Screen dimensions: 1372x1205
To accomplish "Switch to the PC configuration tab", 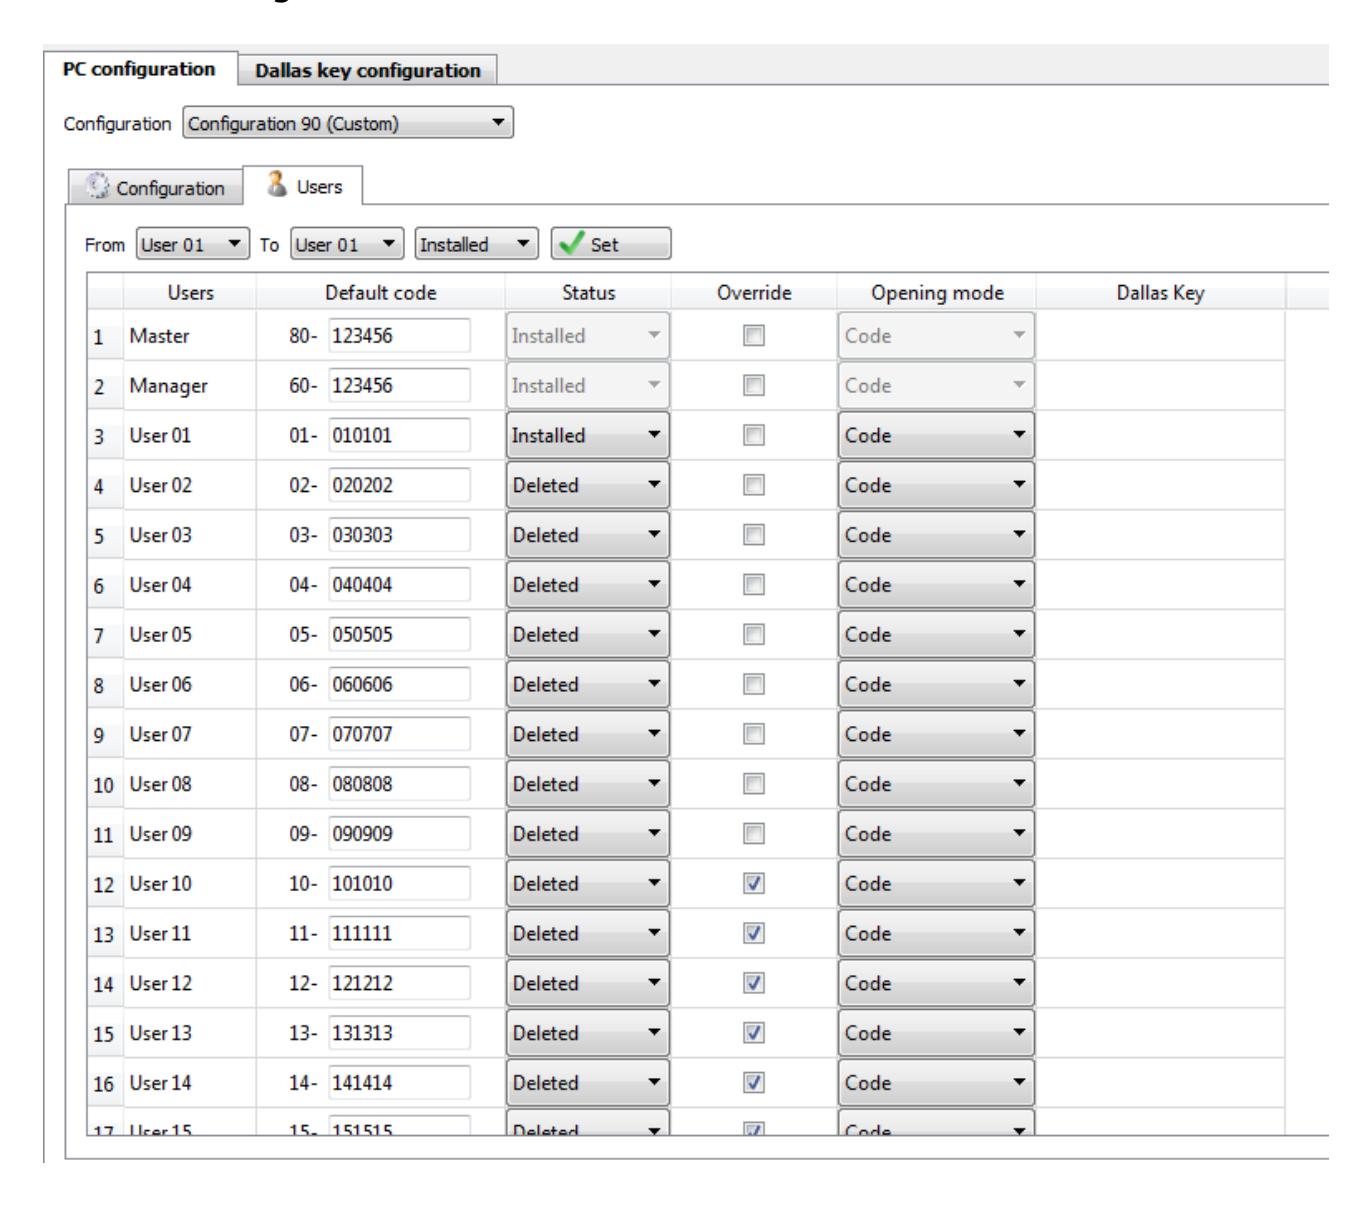I will tap(139, 69).
